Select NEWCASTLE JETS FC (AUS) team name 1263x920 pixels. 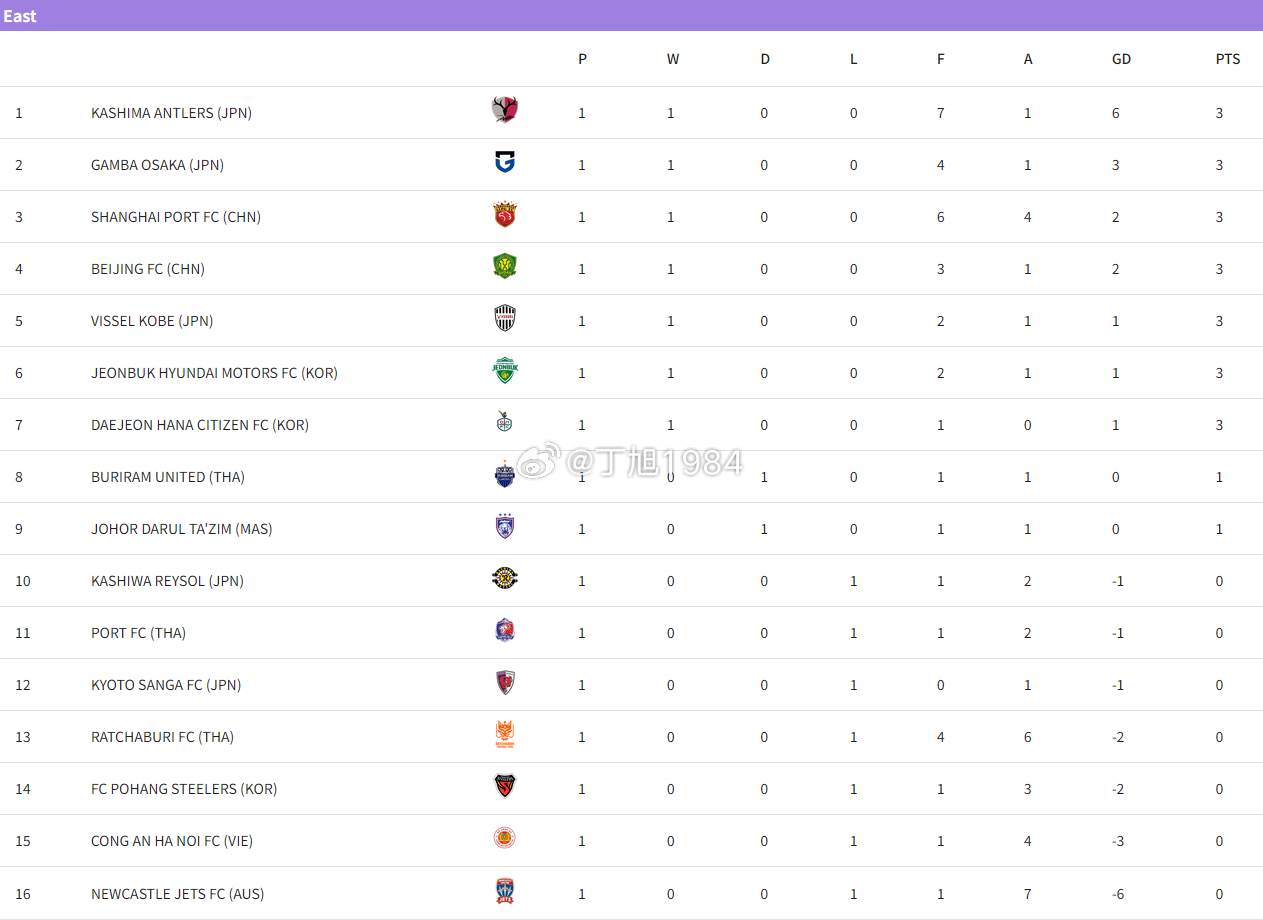[x=178, y=894]
